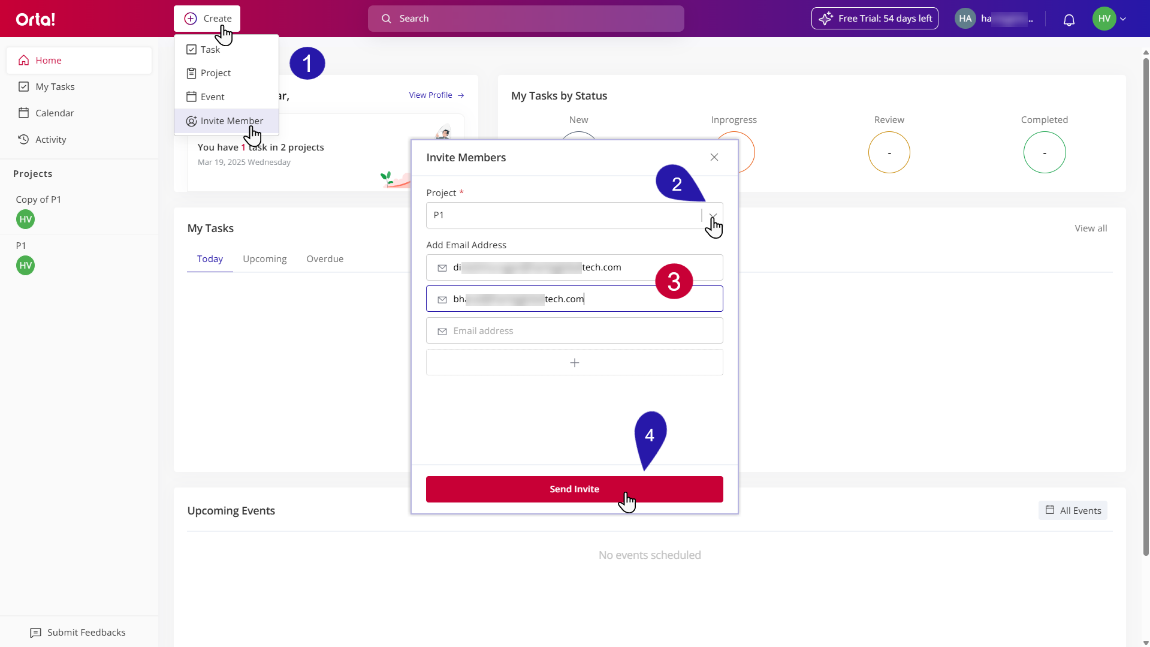Click the Orta! logo
The image size is (1150, 647).
pos(35,19)
